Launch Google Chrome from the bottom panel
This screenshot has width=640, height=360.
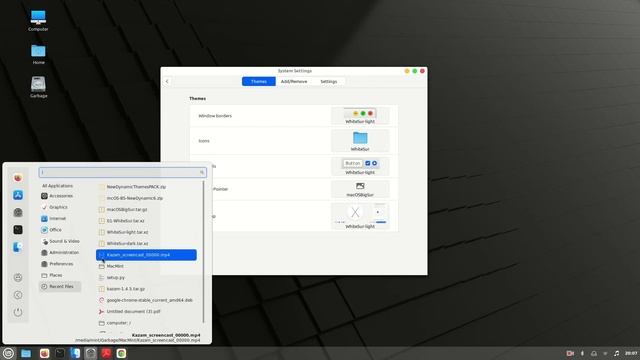pyautogui.click(x=121, y=353)
